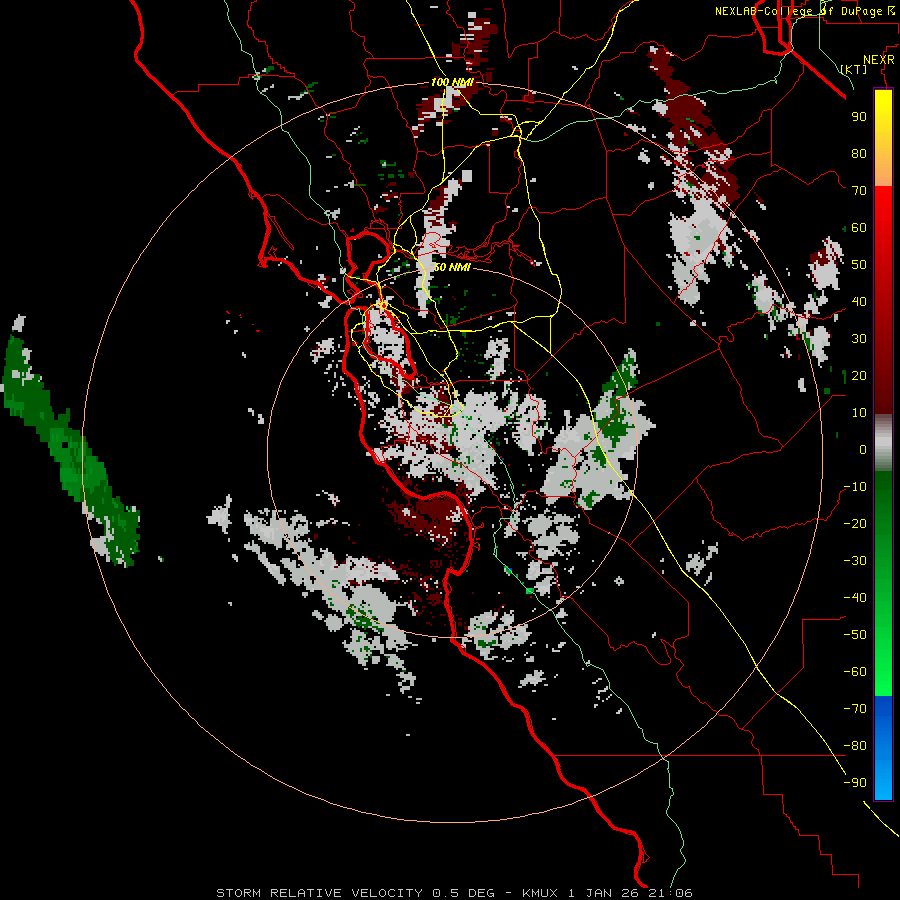Click the "0.5 DEG" elevation text

(463, 893)
